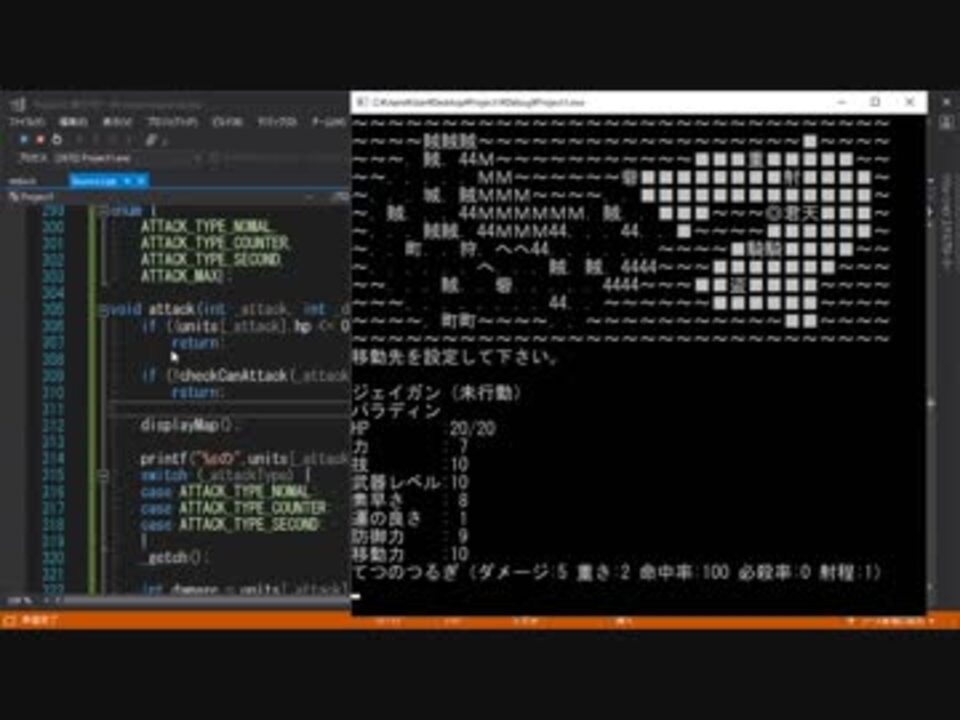Screen dimensions: 960x720
Task: Toggle the pin on the active source tab
Action: click(x=127, y=181)
